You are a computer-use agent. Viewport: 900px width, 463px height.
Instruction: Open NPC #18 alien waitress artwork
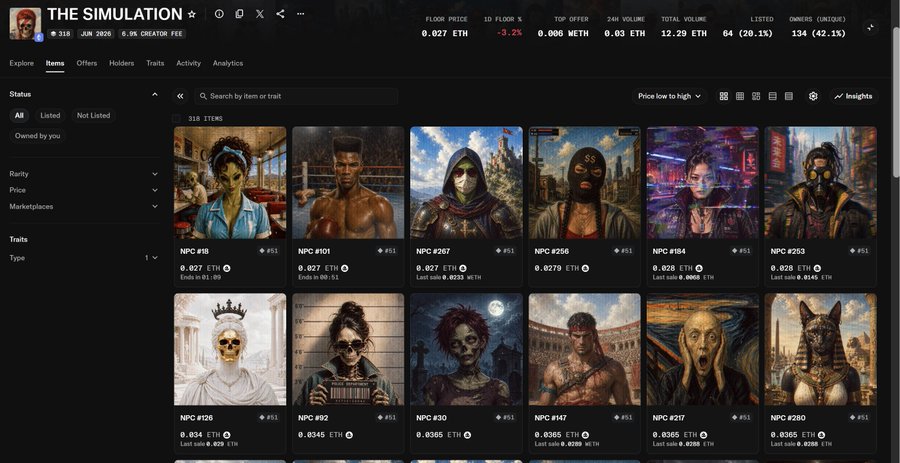230,182
